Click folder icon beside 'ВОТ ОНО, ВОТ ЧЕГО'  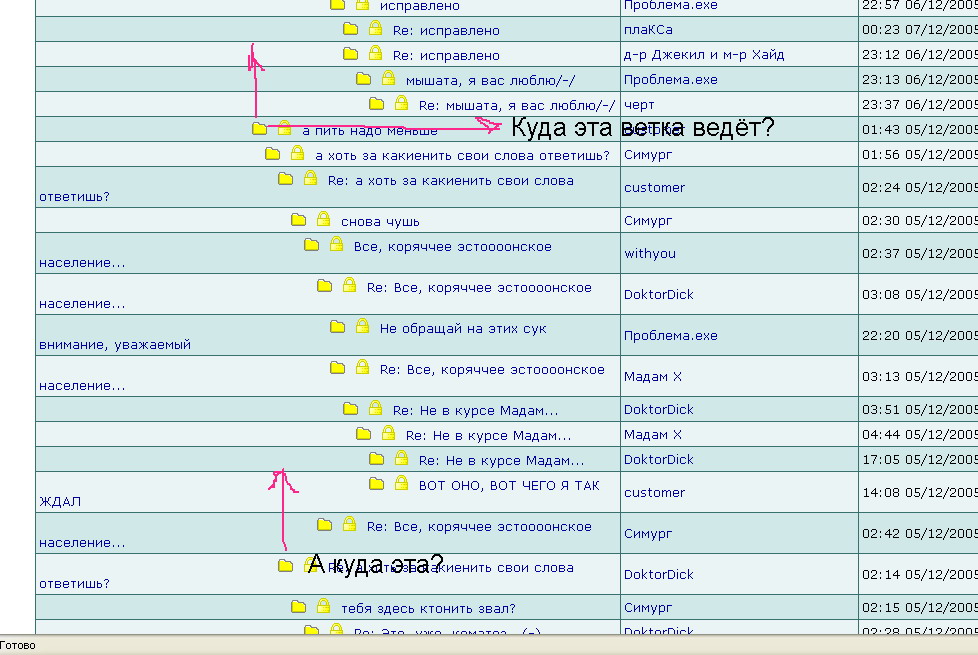point(376,484)
